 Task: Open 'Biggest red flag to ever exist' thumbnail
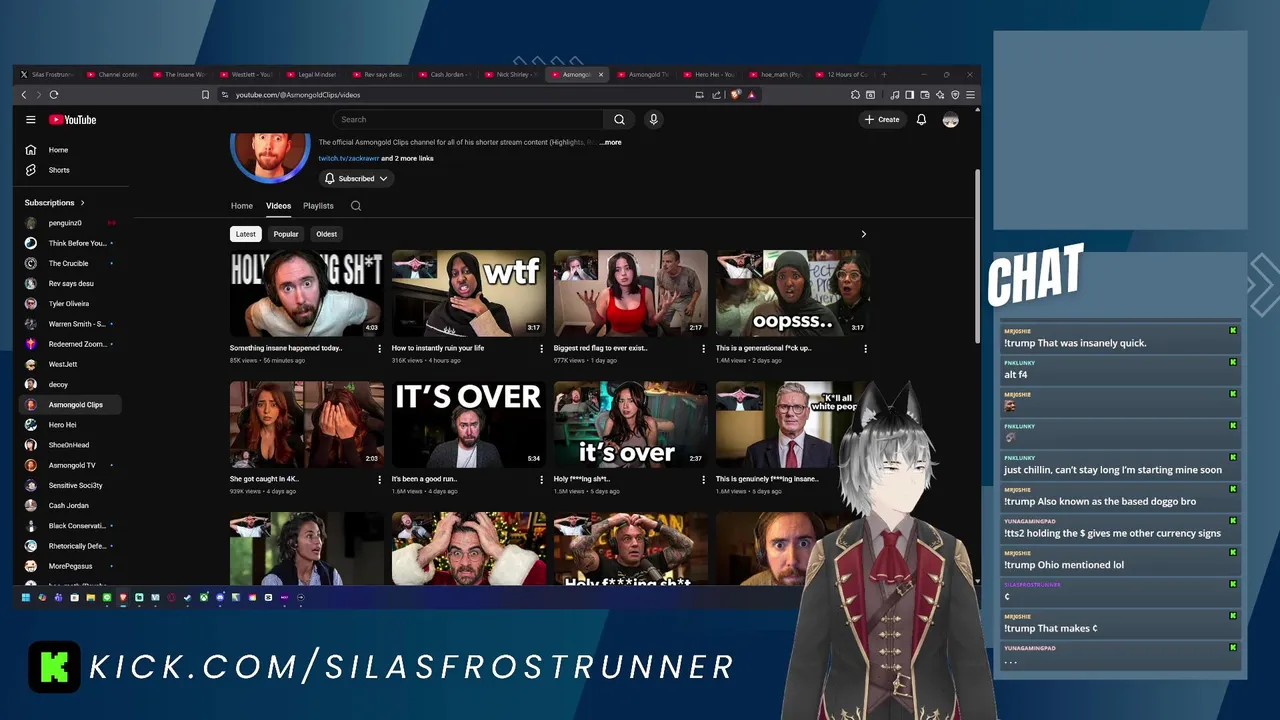coord(630,293)
